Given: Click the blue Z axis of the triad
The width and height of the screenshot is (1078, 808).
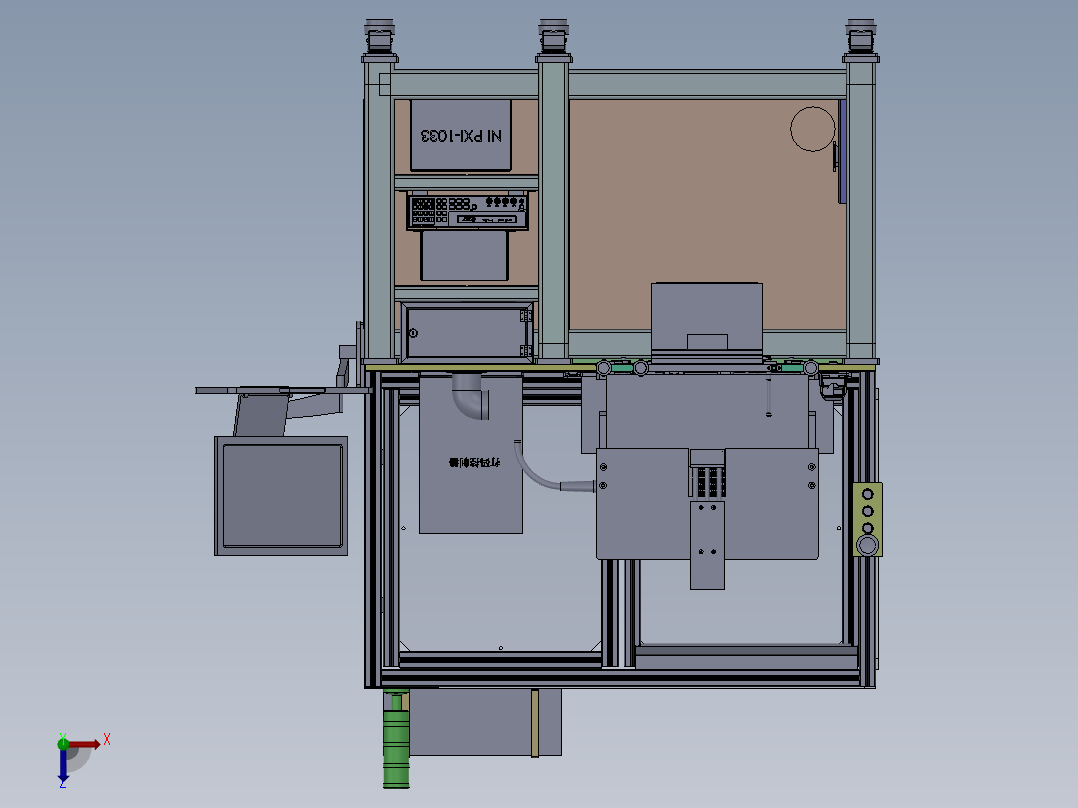Looking at the screenshot, I should pyautogui.click(x=63, y=764).
